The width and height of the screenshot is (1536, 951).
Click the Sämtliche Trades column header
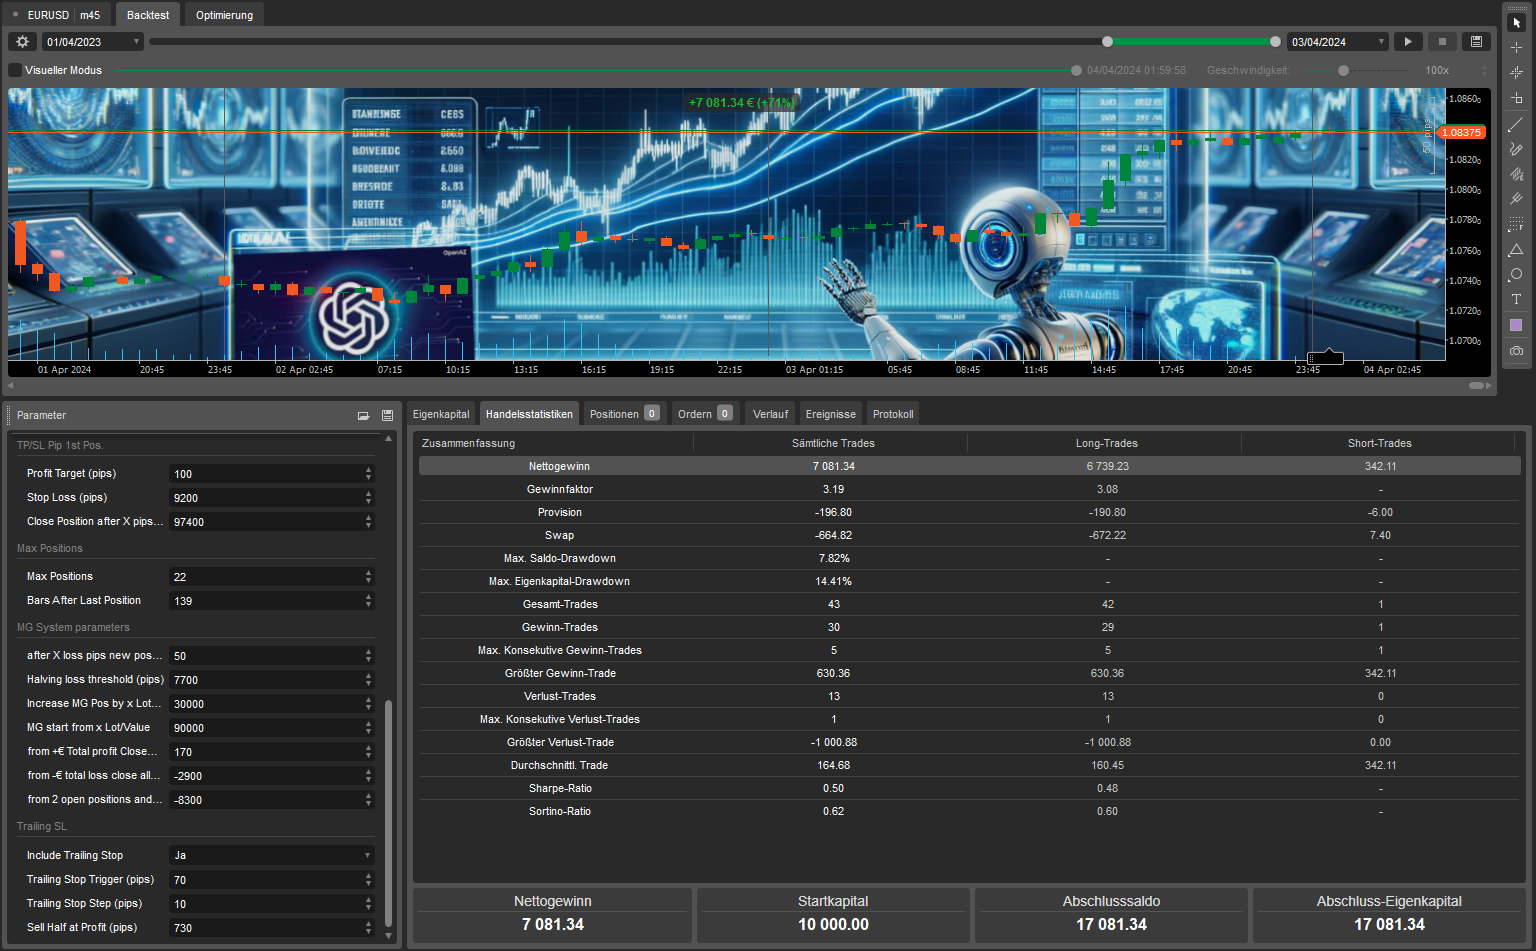click(833, 443)
